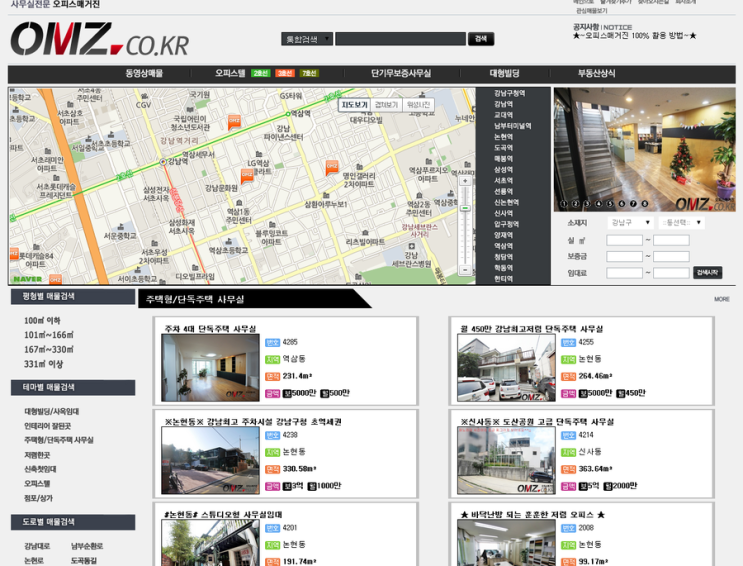The width and height of the screenshot is (743, 566).
Task: Select 강남구청역 in the station list
Action: pyautogui.click(x=509, y=93)
